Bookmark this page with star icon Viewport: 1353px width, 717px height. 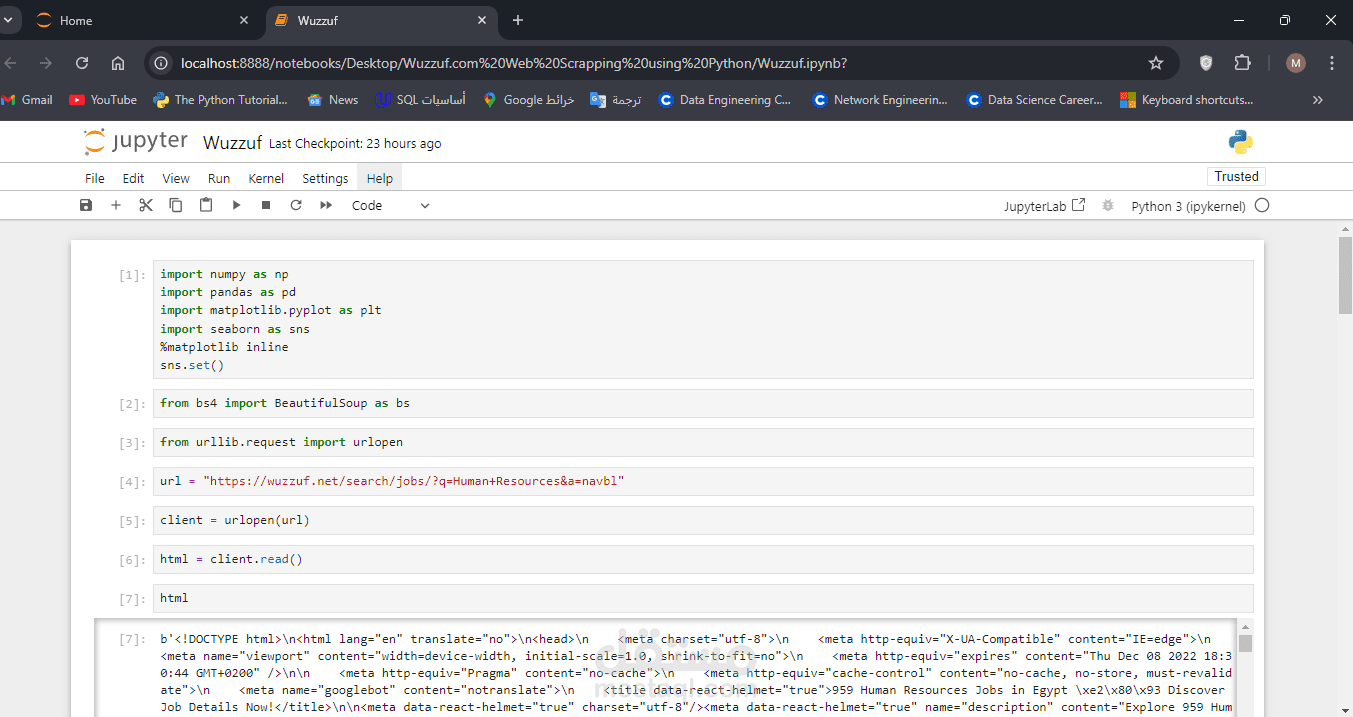pos(1156,63)
